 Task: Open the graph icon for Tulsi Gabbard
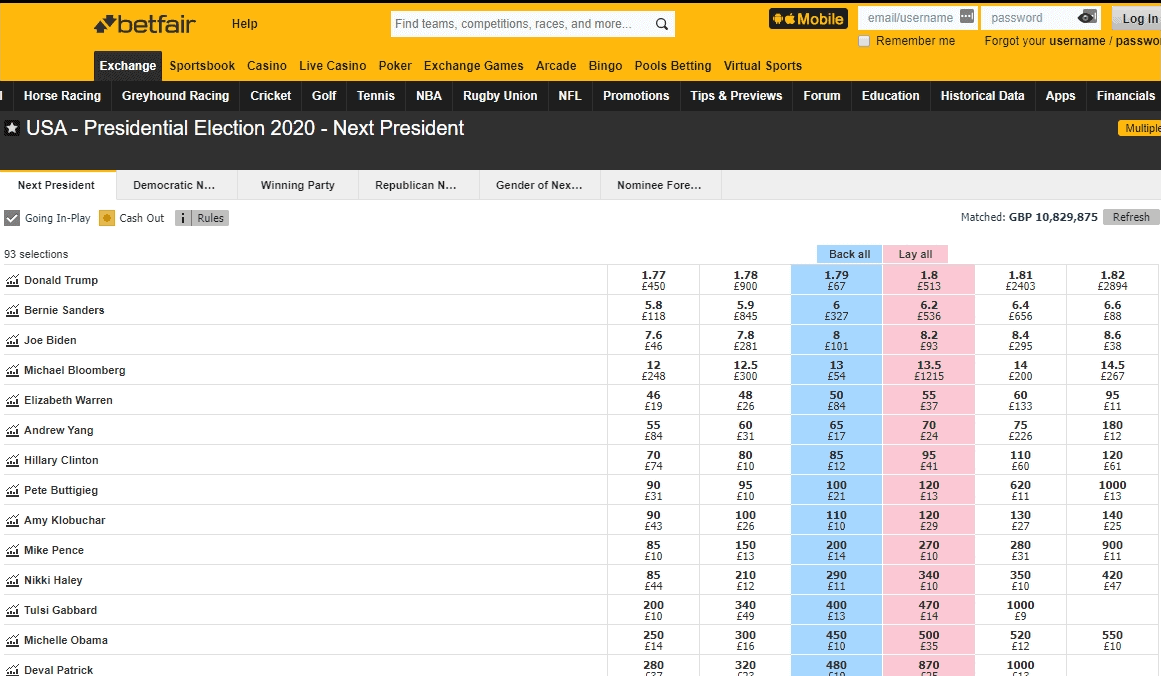[12, 610]
